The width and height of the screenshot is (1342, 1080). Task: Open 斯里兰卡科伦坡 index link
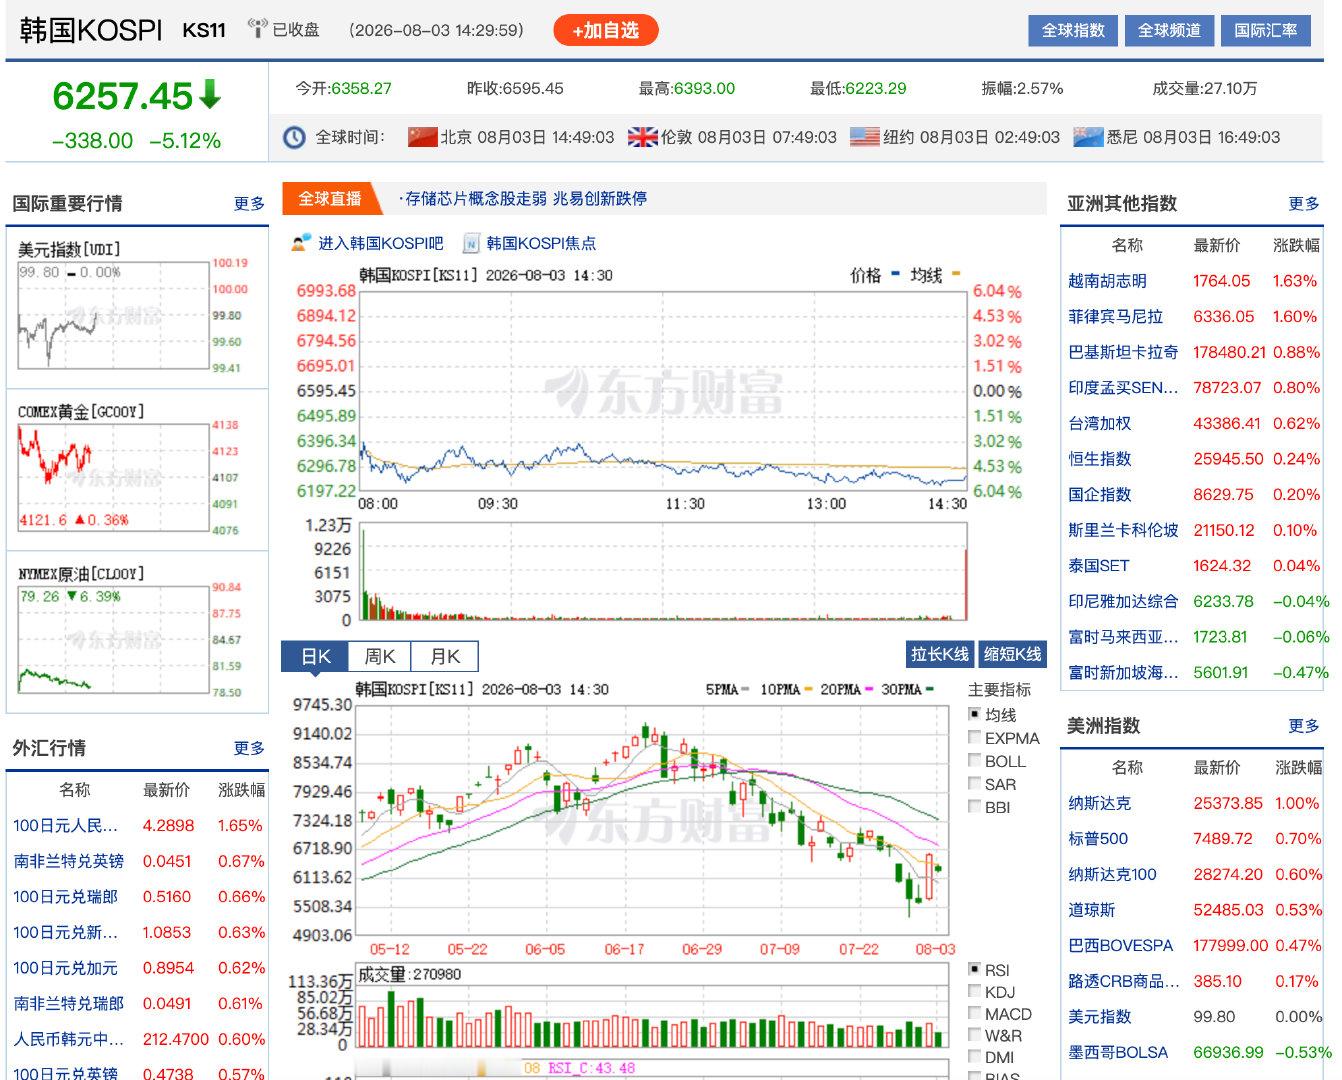(x=1123, y=530)
